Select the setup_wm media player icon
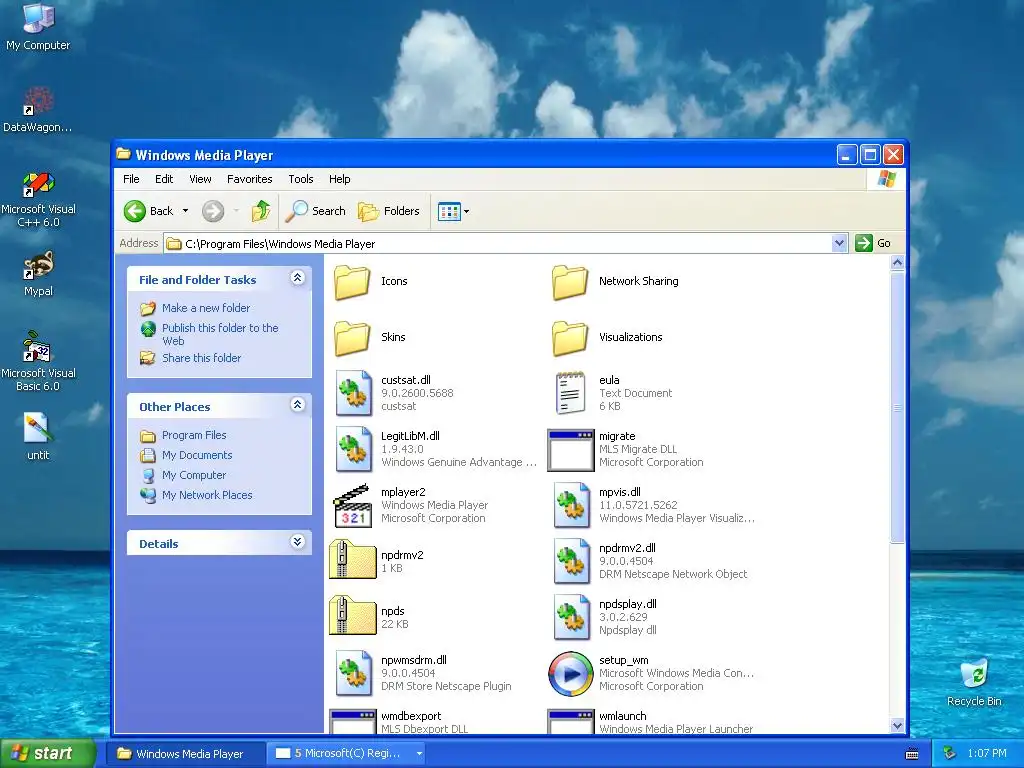The height and width of the screenshot is (768, 1024). click(571, 674)
